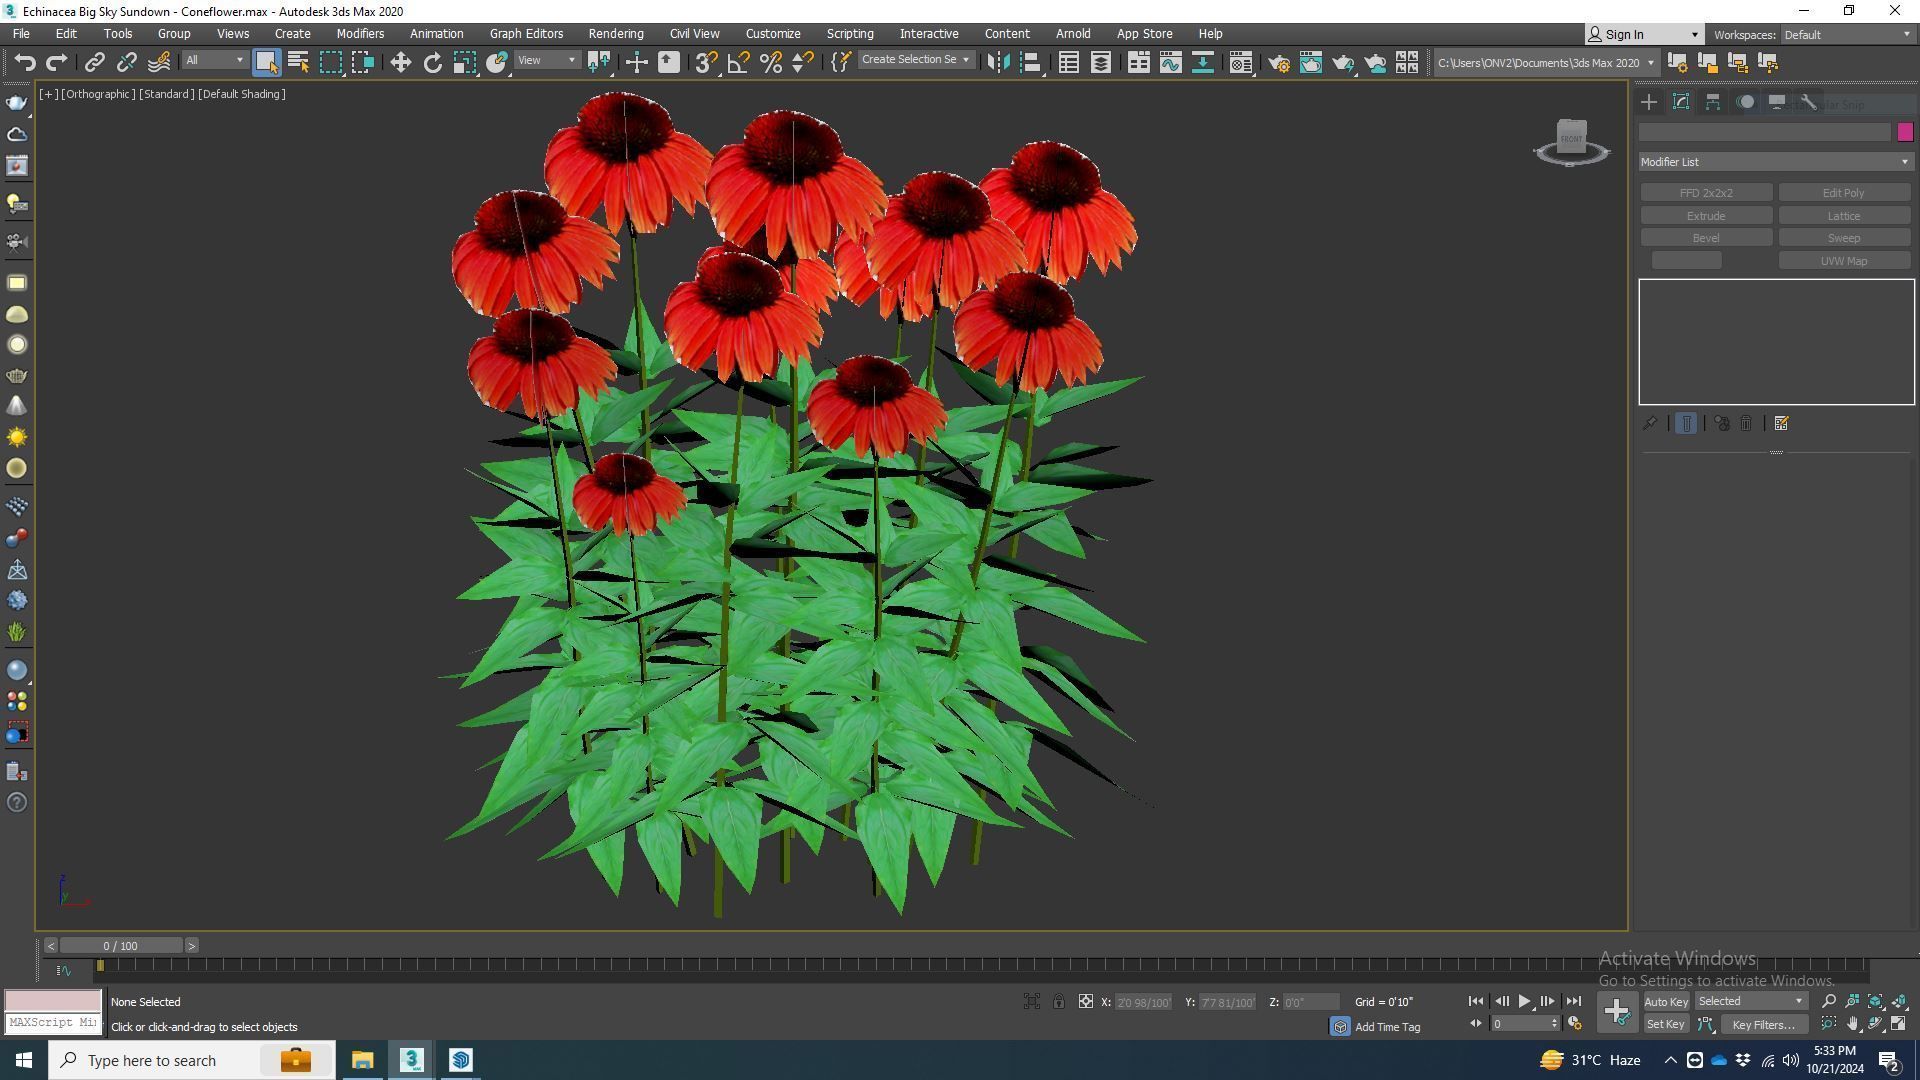Open the File menu
Screen dimensions: 1920x1080
(x=20, y=34)
